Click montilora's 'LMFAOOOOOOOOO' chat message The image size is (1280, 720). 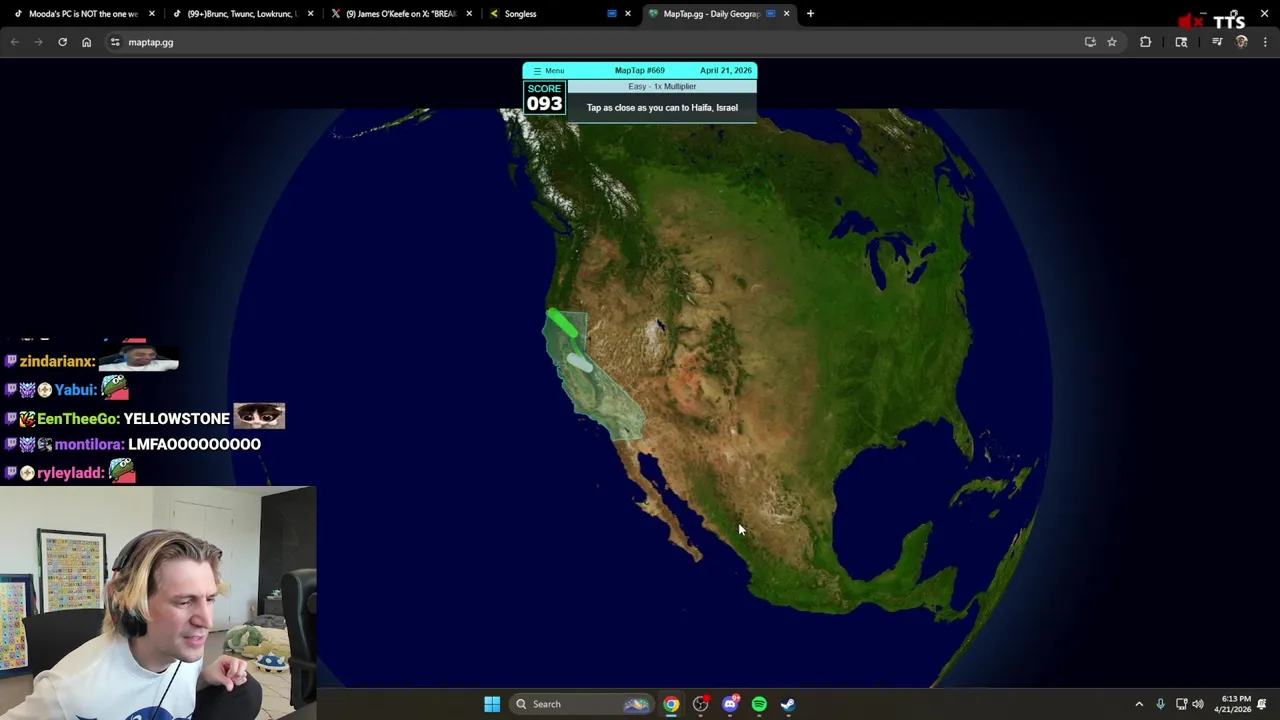(x=194, y=444)
